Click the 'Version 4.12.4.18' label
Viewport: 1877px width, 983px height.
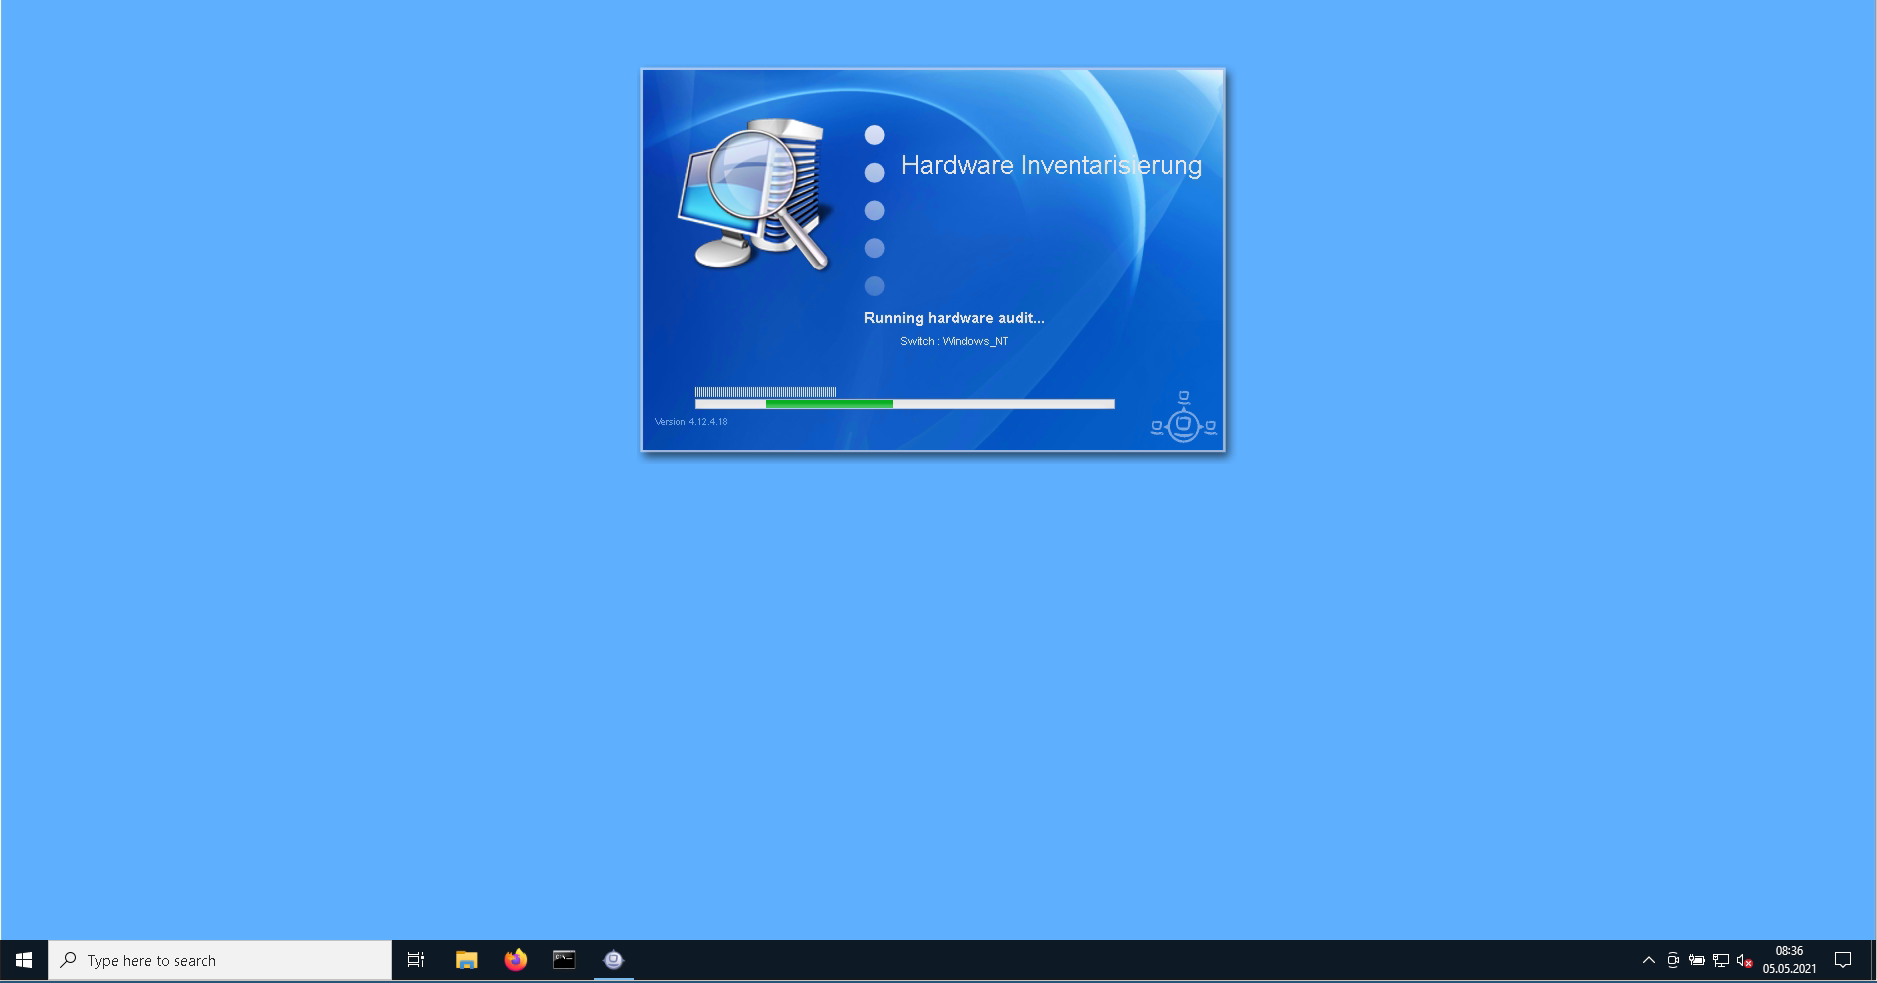click(691, 422)
